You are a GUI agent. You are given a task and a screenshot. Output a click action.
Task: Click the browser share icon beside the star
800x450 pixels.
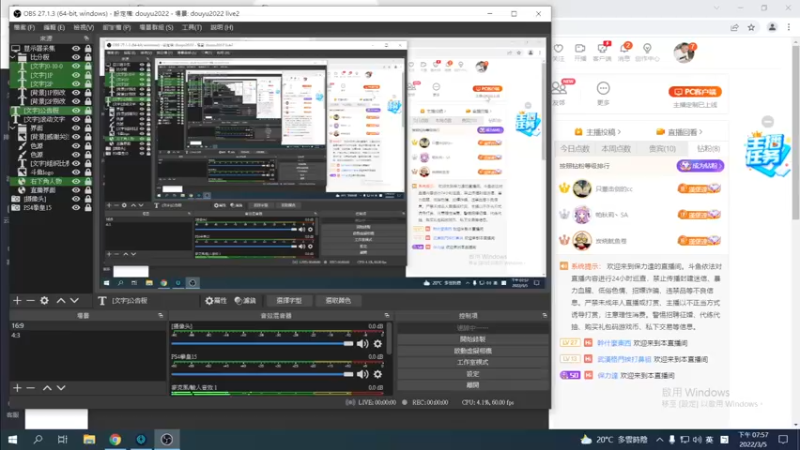734,28
